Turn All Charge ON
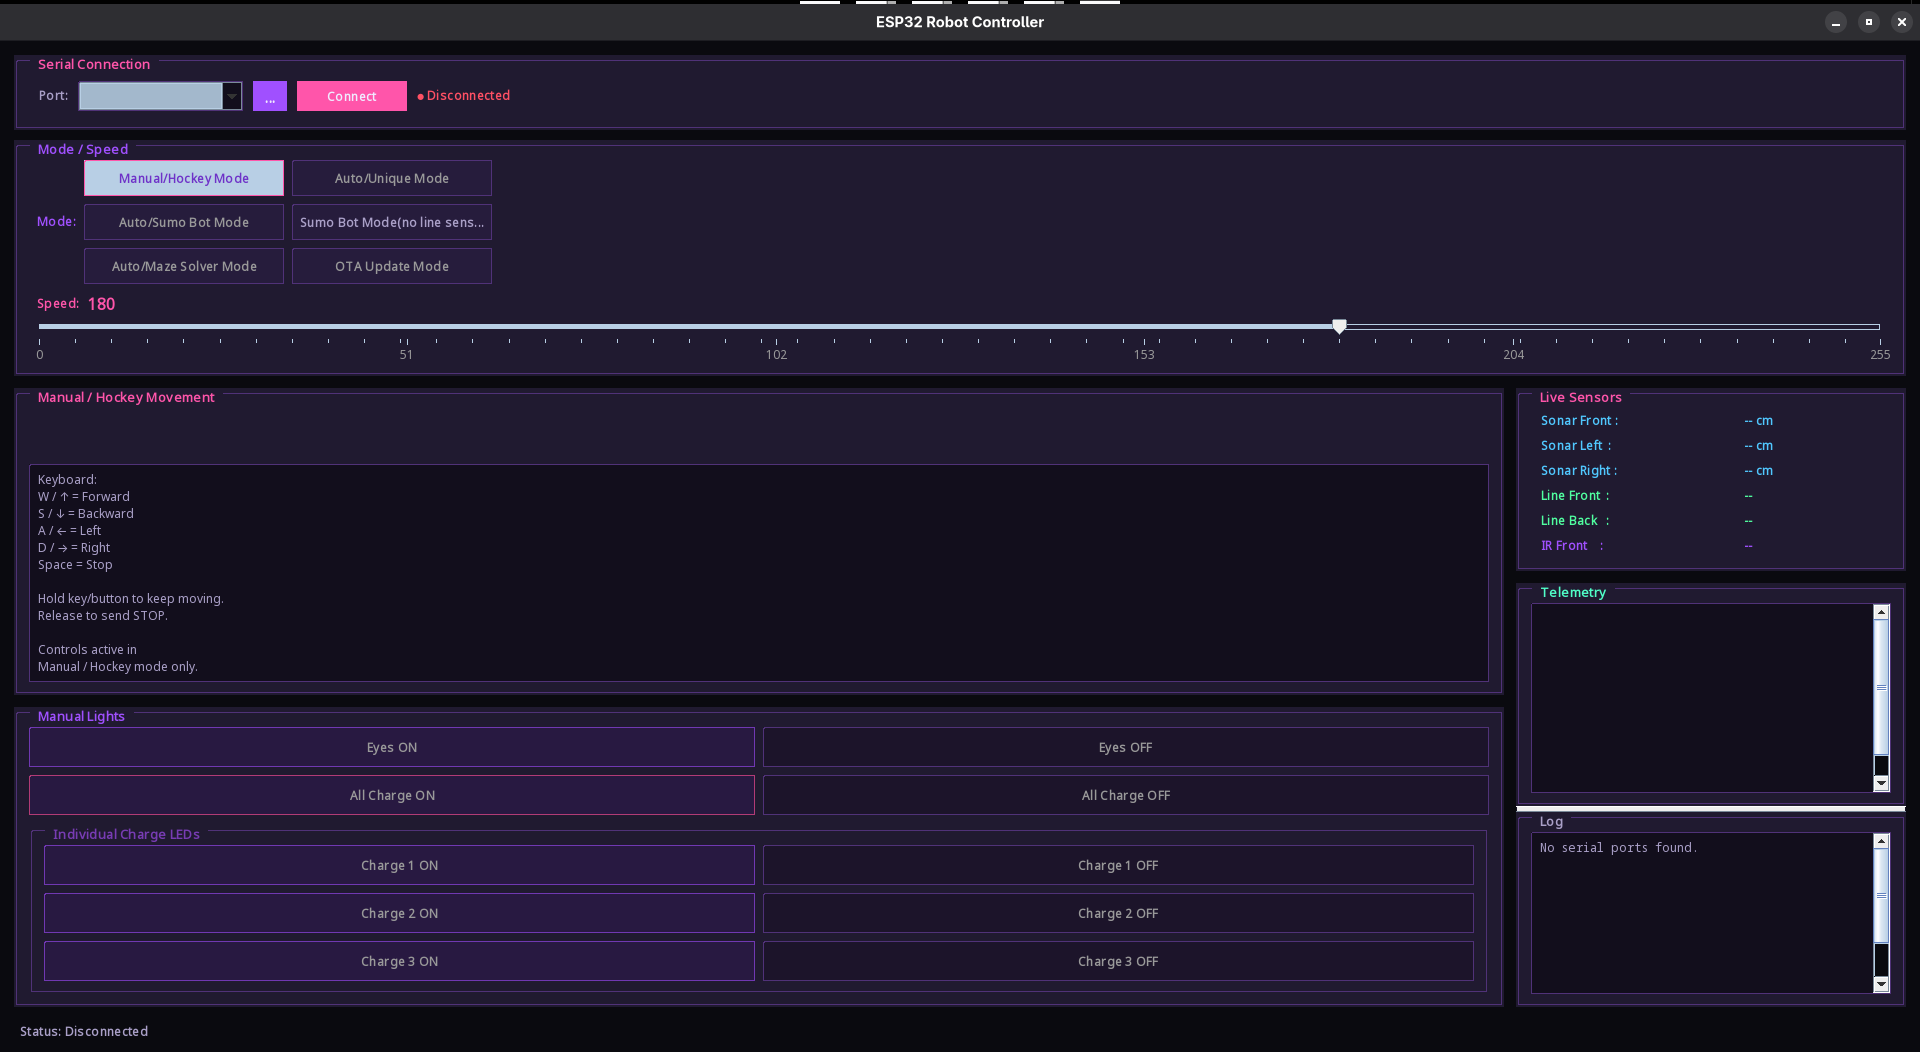Image resolution: width=1920 pixels, height=1052 pixels. click(392, 795)
